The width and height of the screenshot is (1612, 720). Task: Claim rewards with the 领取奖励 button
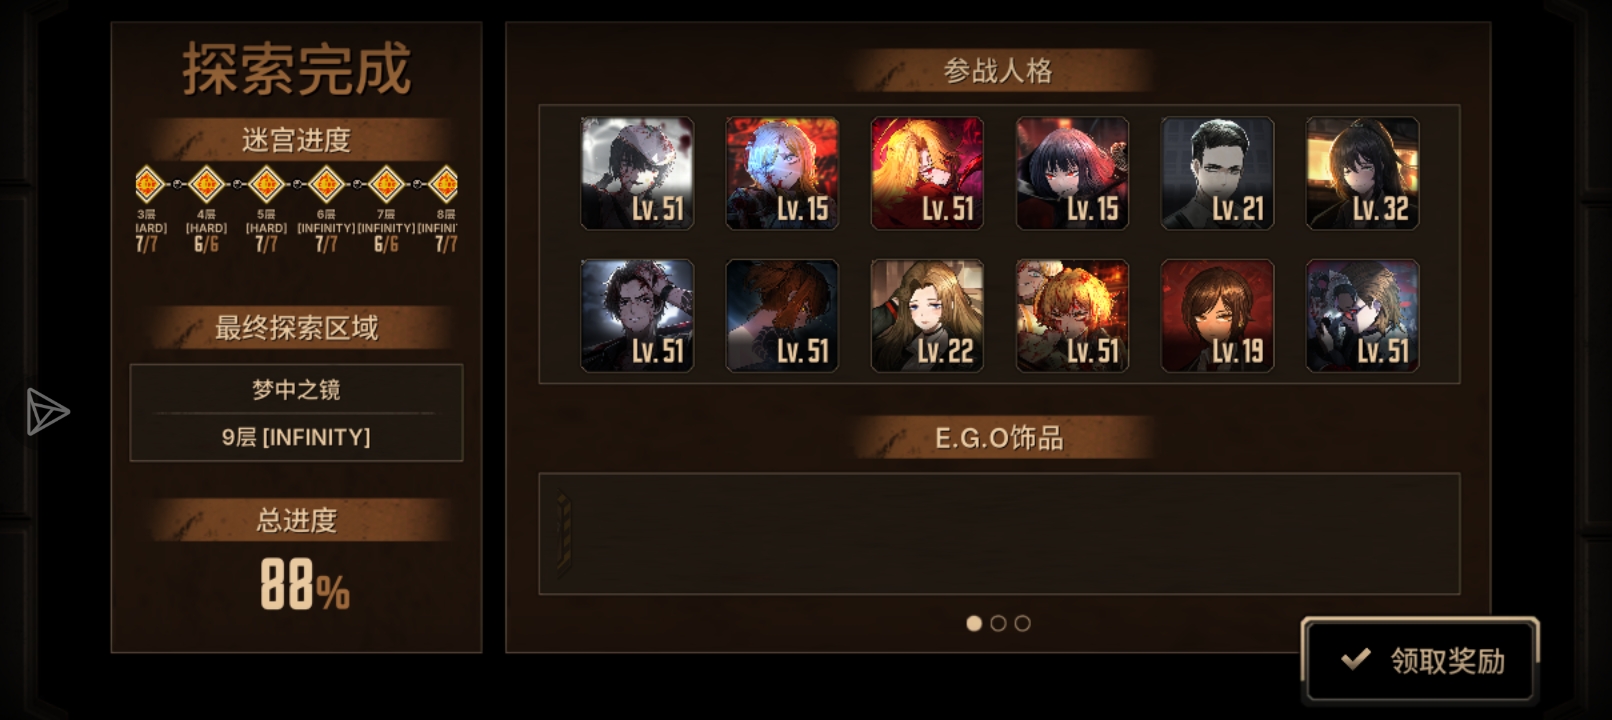1419,659
